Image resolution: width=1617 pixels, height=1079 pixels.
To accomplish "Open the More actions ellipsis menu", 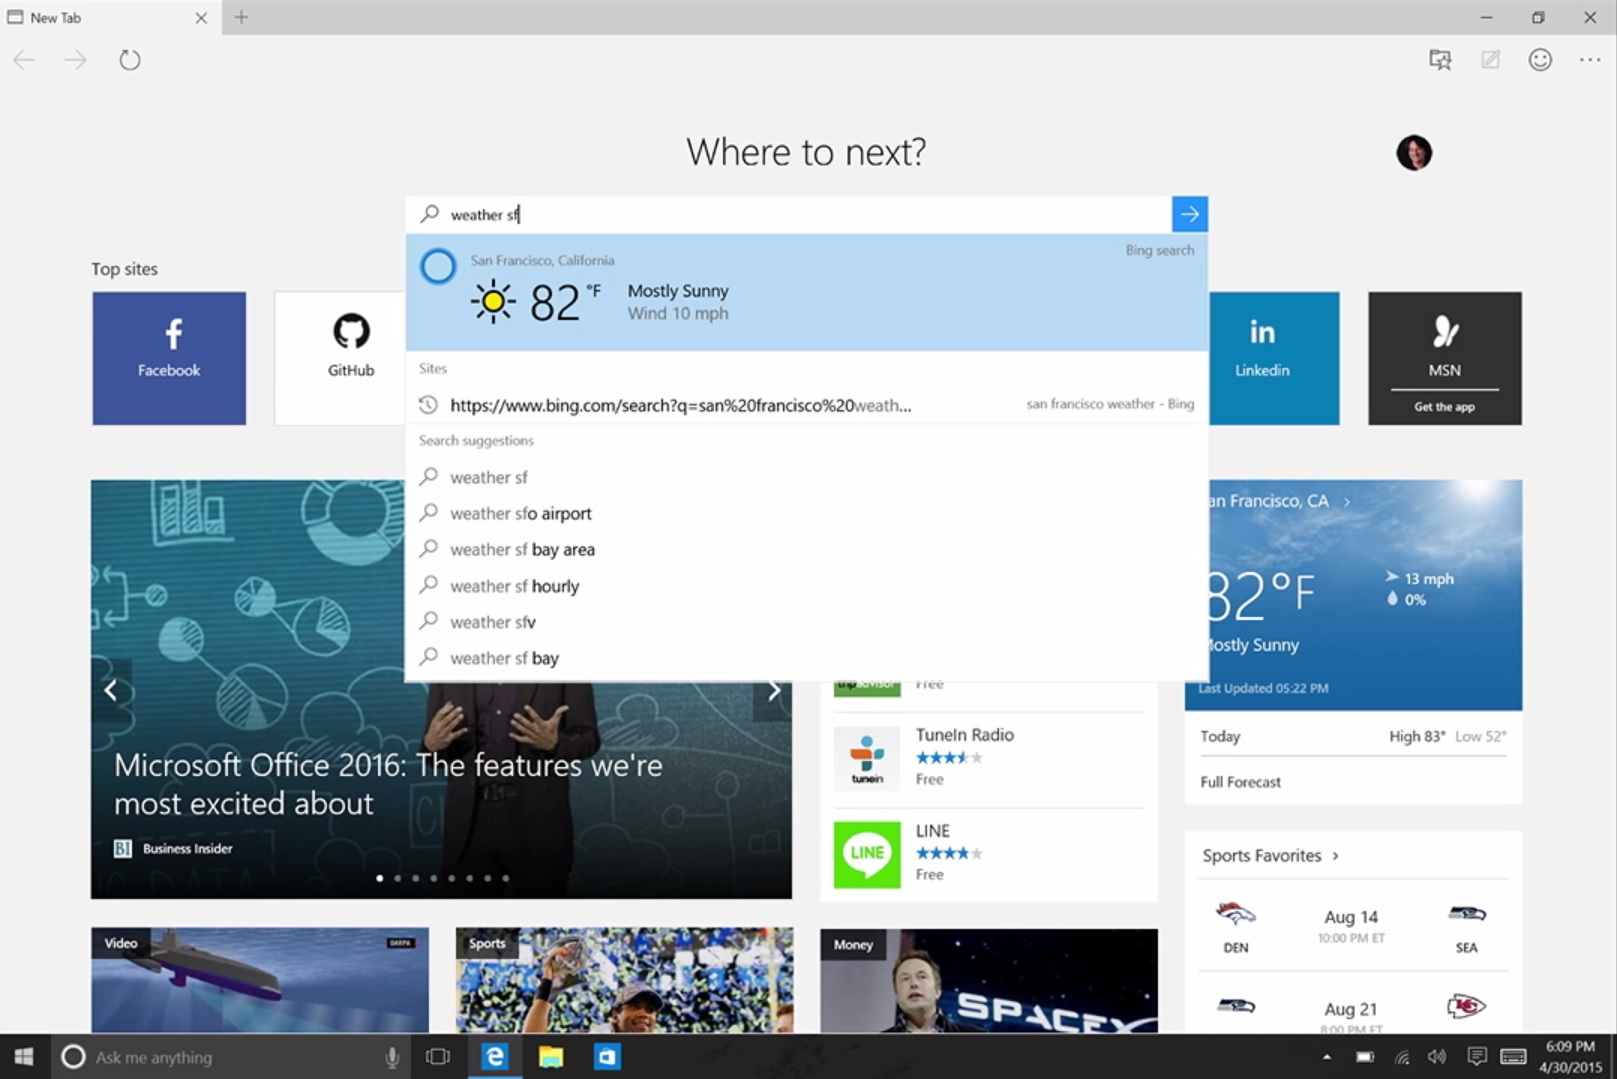I will click(1590, 60).
